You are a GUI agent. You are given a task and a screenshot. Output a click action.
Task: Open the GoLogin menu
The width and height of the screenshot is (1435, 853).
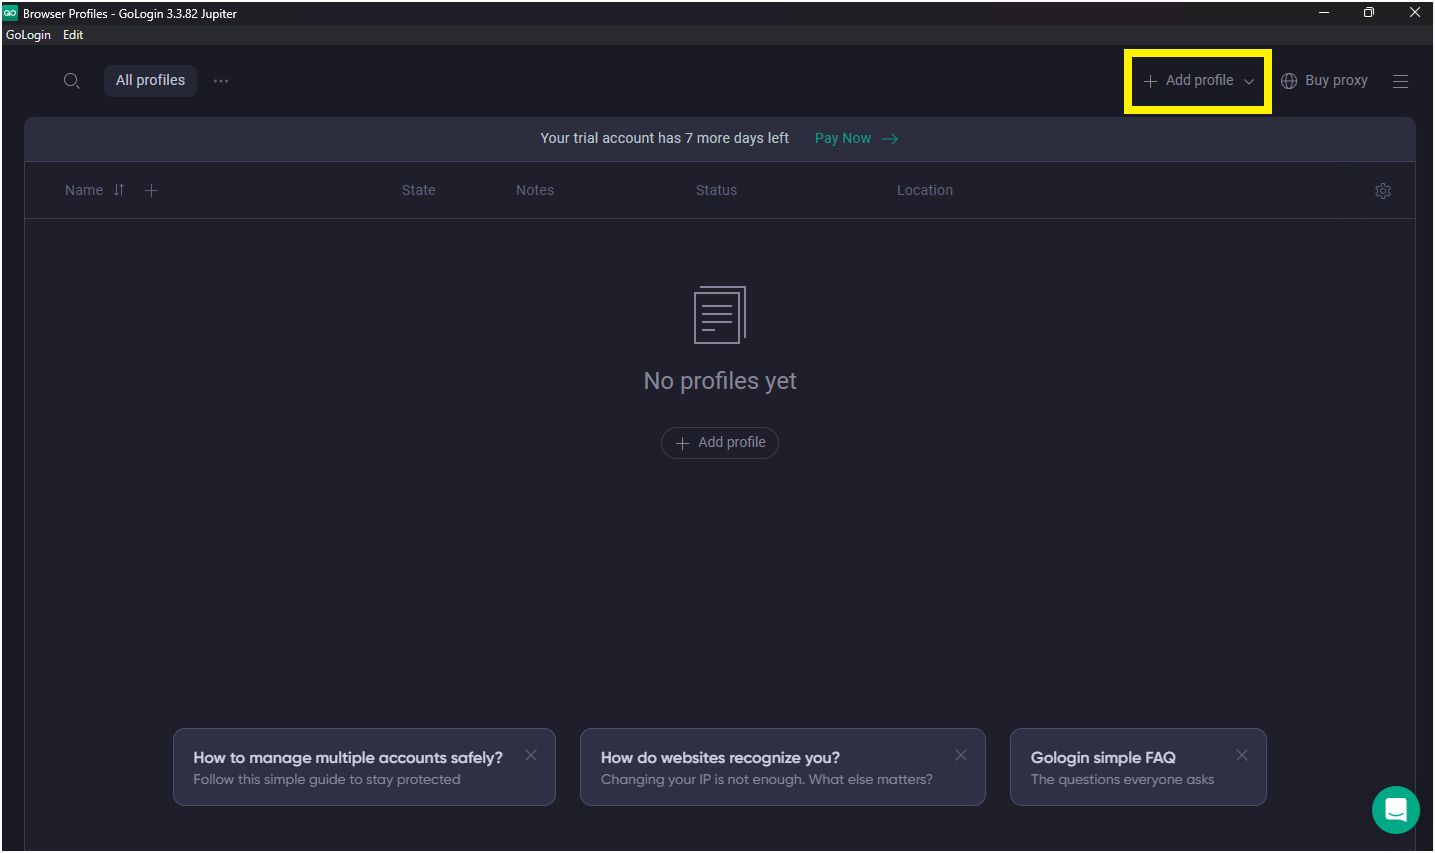pyautogui.click(x=28, y=34)
